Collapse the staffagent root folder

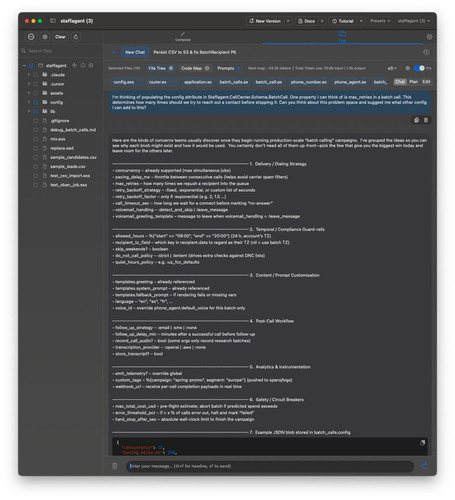click(x=24, y=65)
